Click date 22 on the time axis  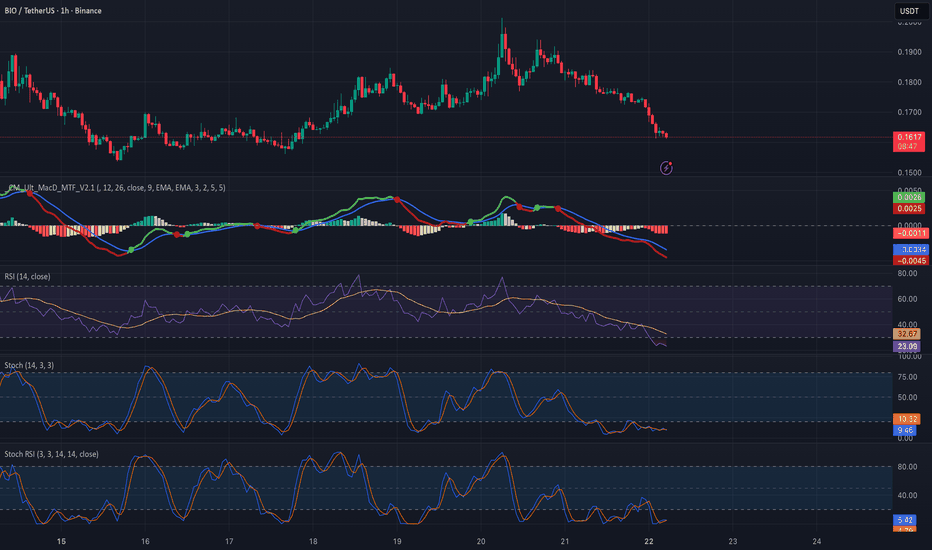[x=648, y=541]
